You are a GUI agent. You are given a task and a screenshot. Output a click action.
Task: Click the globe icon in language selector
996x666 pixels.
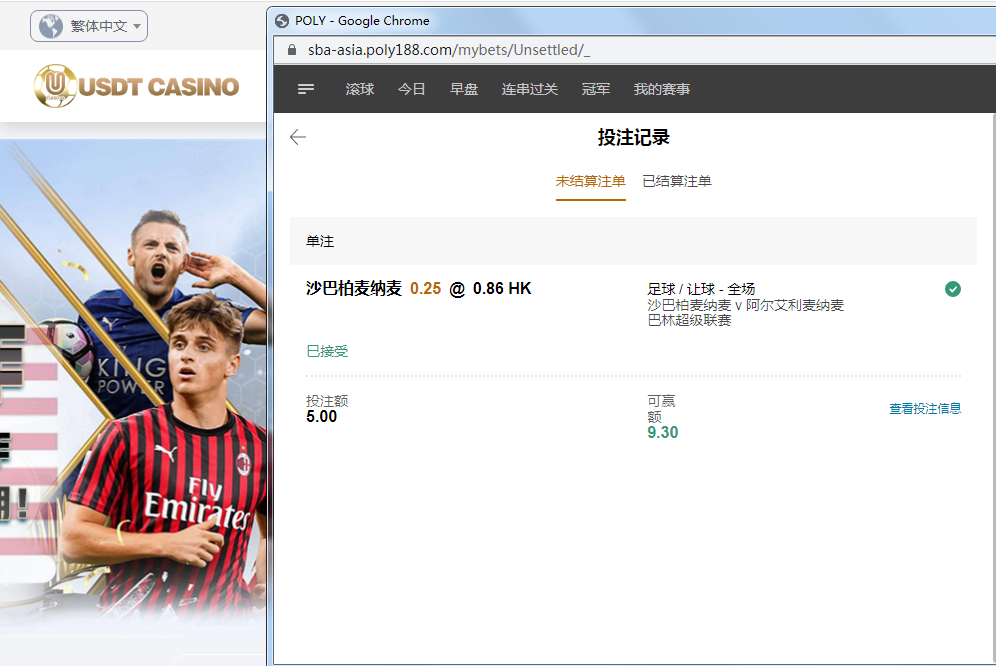51,26
